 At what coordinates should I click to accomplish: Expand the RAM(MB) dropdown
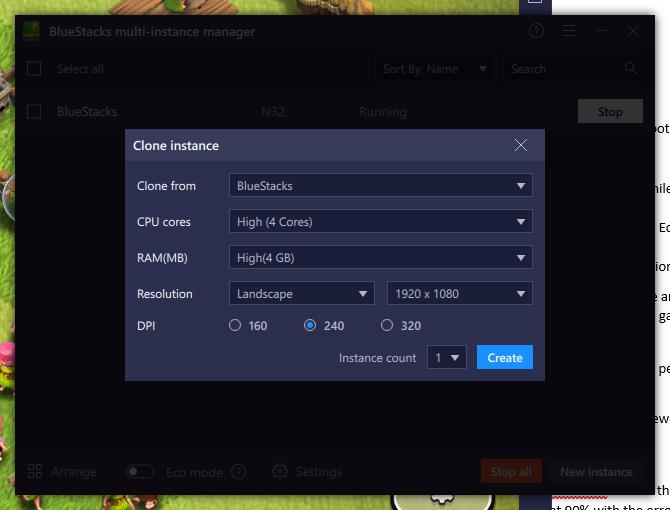(380, 257)
